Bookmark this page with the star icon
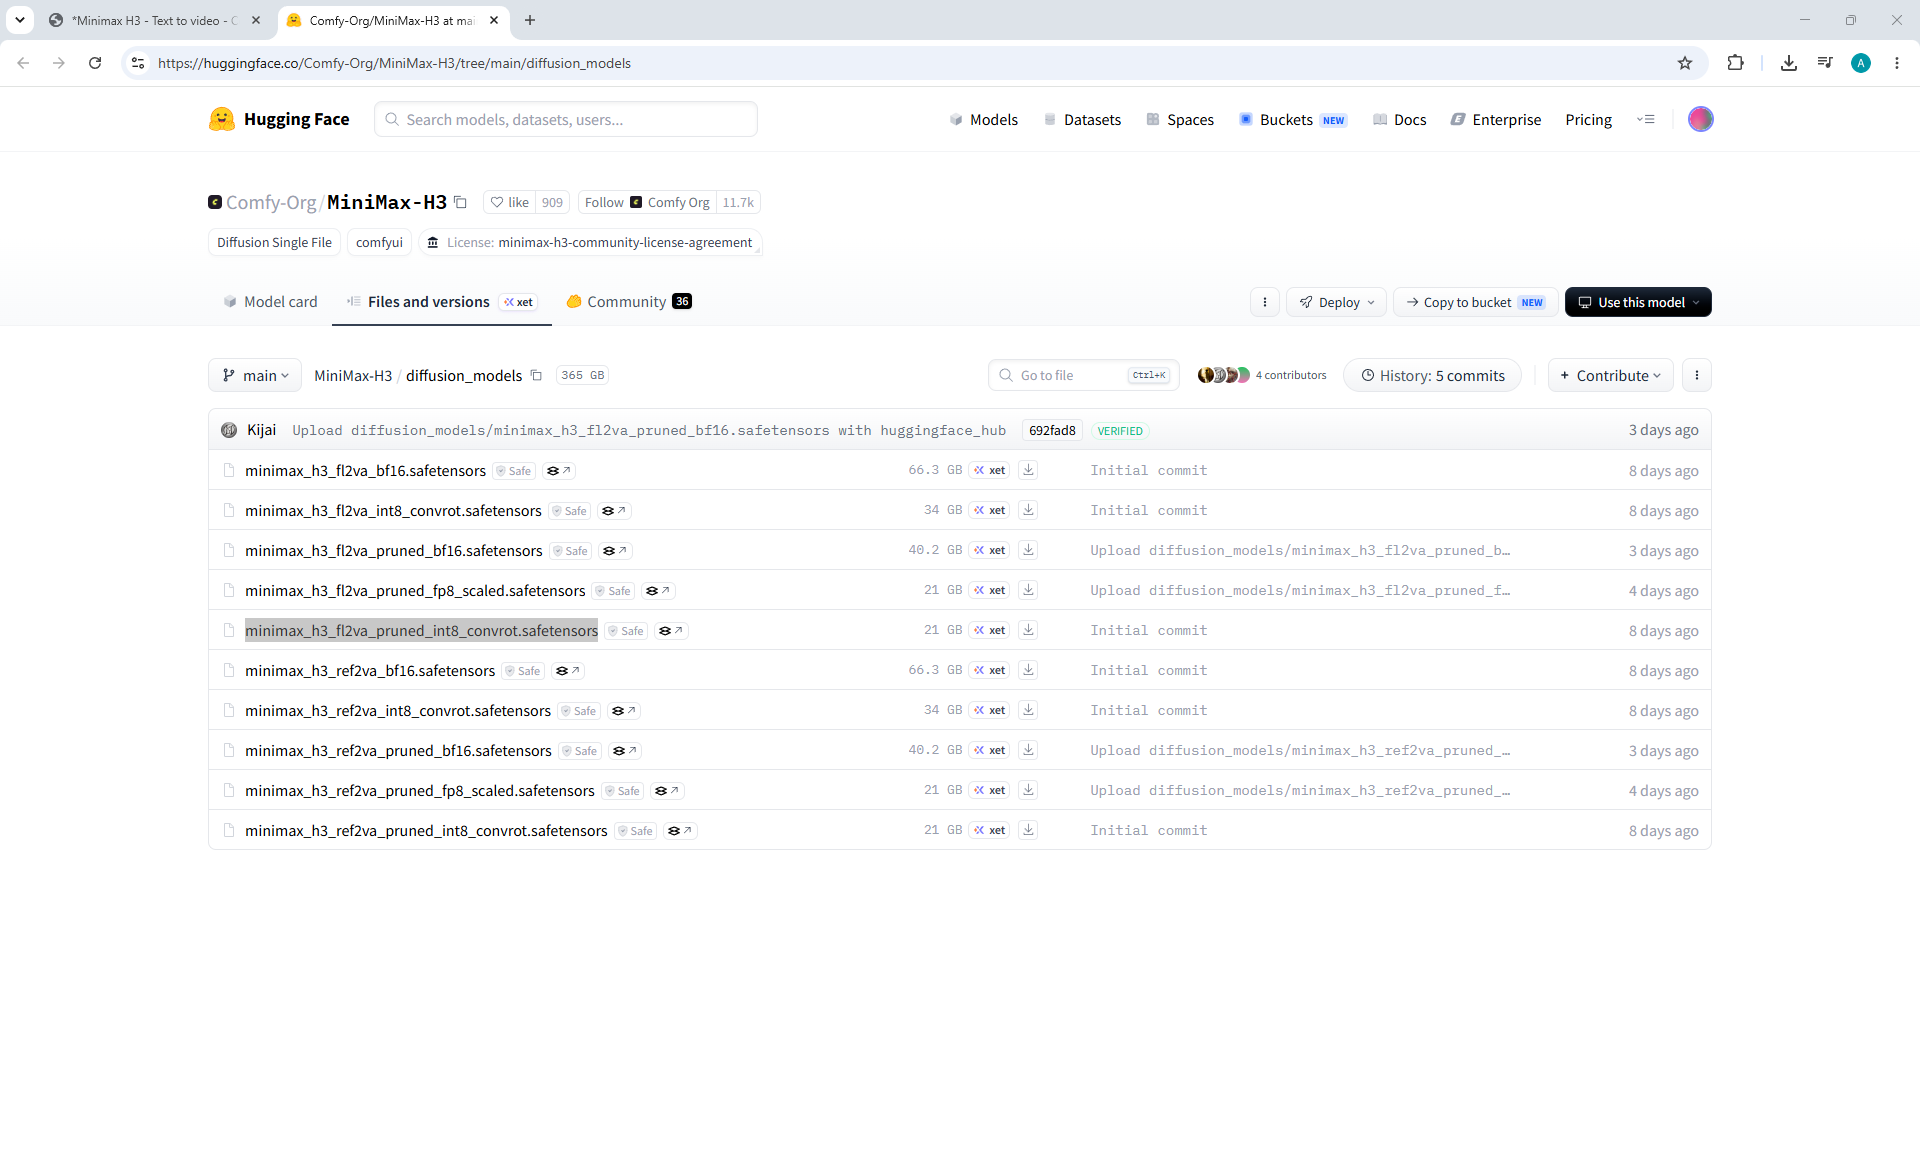Image resolution: width=1920 pixels, height=1151 pixels. click(x=1685, y=63)
